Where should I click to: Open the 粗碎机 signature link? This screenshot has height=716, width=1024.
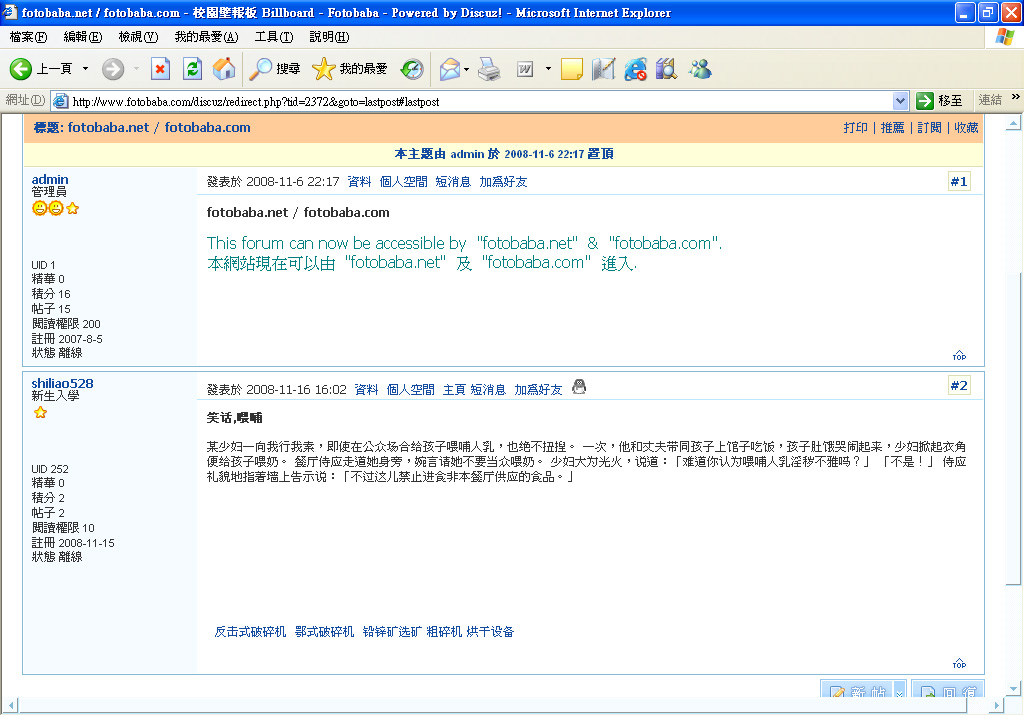[444, 632]
